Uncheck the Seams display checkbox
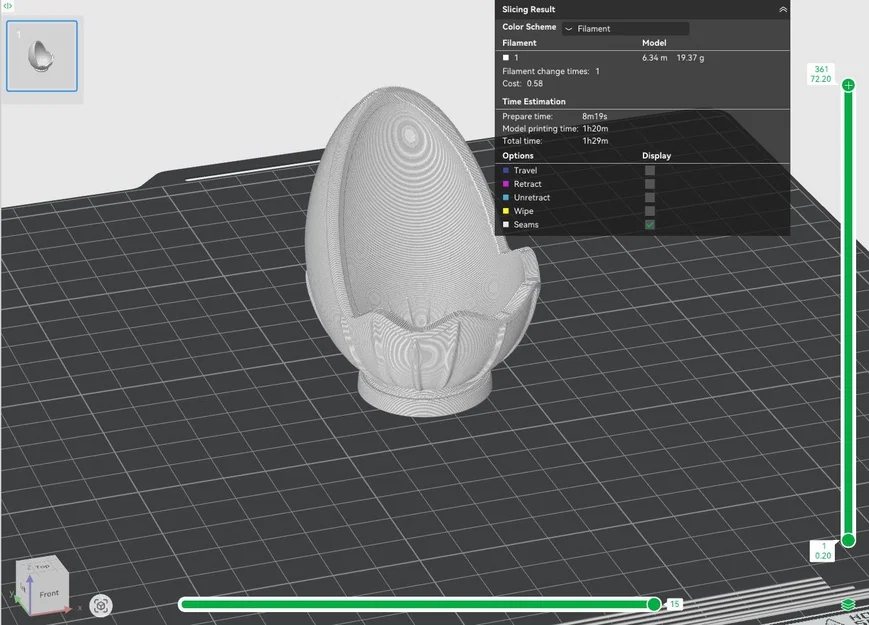The width and height of the screenshot is (869, 625). pyautogui.click(x=650, y=224)
